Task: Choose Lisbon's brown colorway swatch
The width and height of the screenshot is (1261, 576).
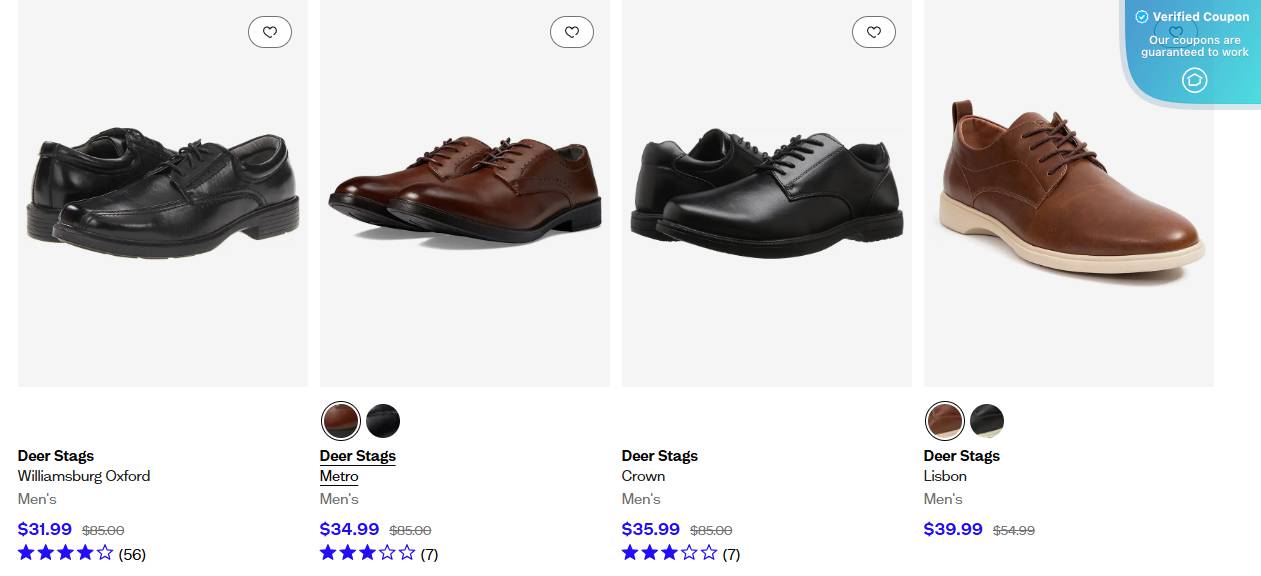Action: 945,421
